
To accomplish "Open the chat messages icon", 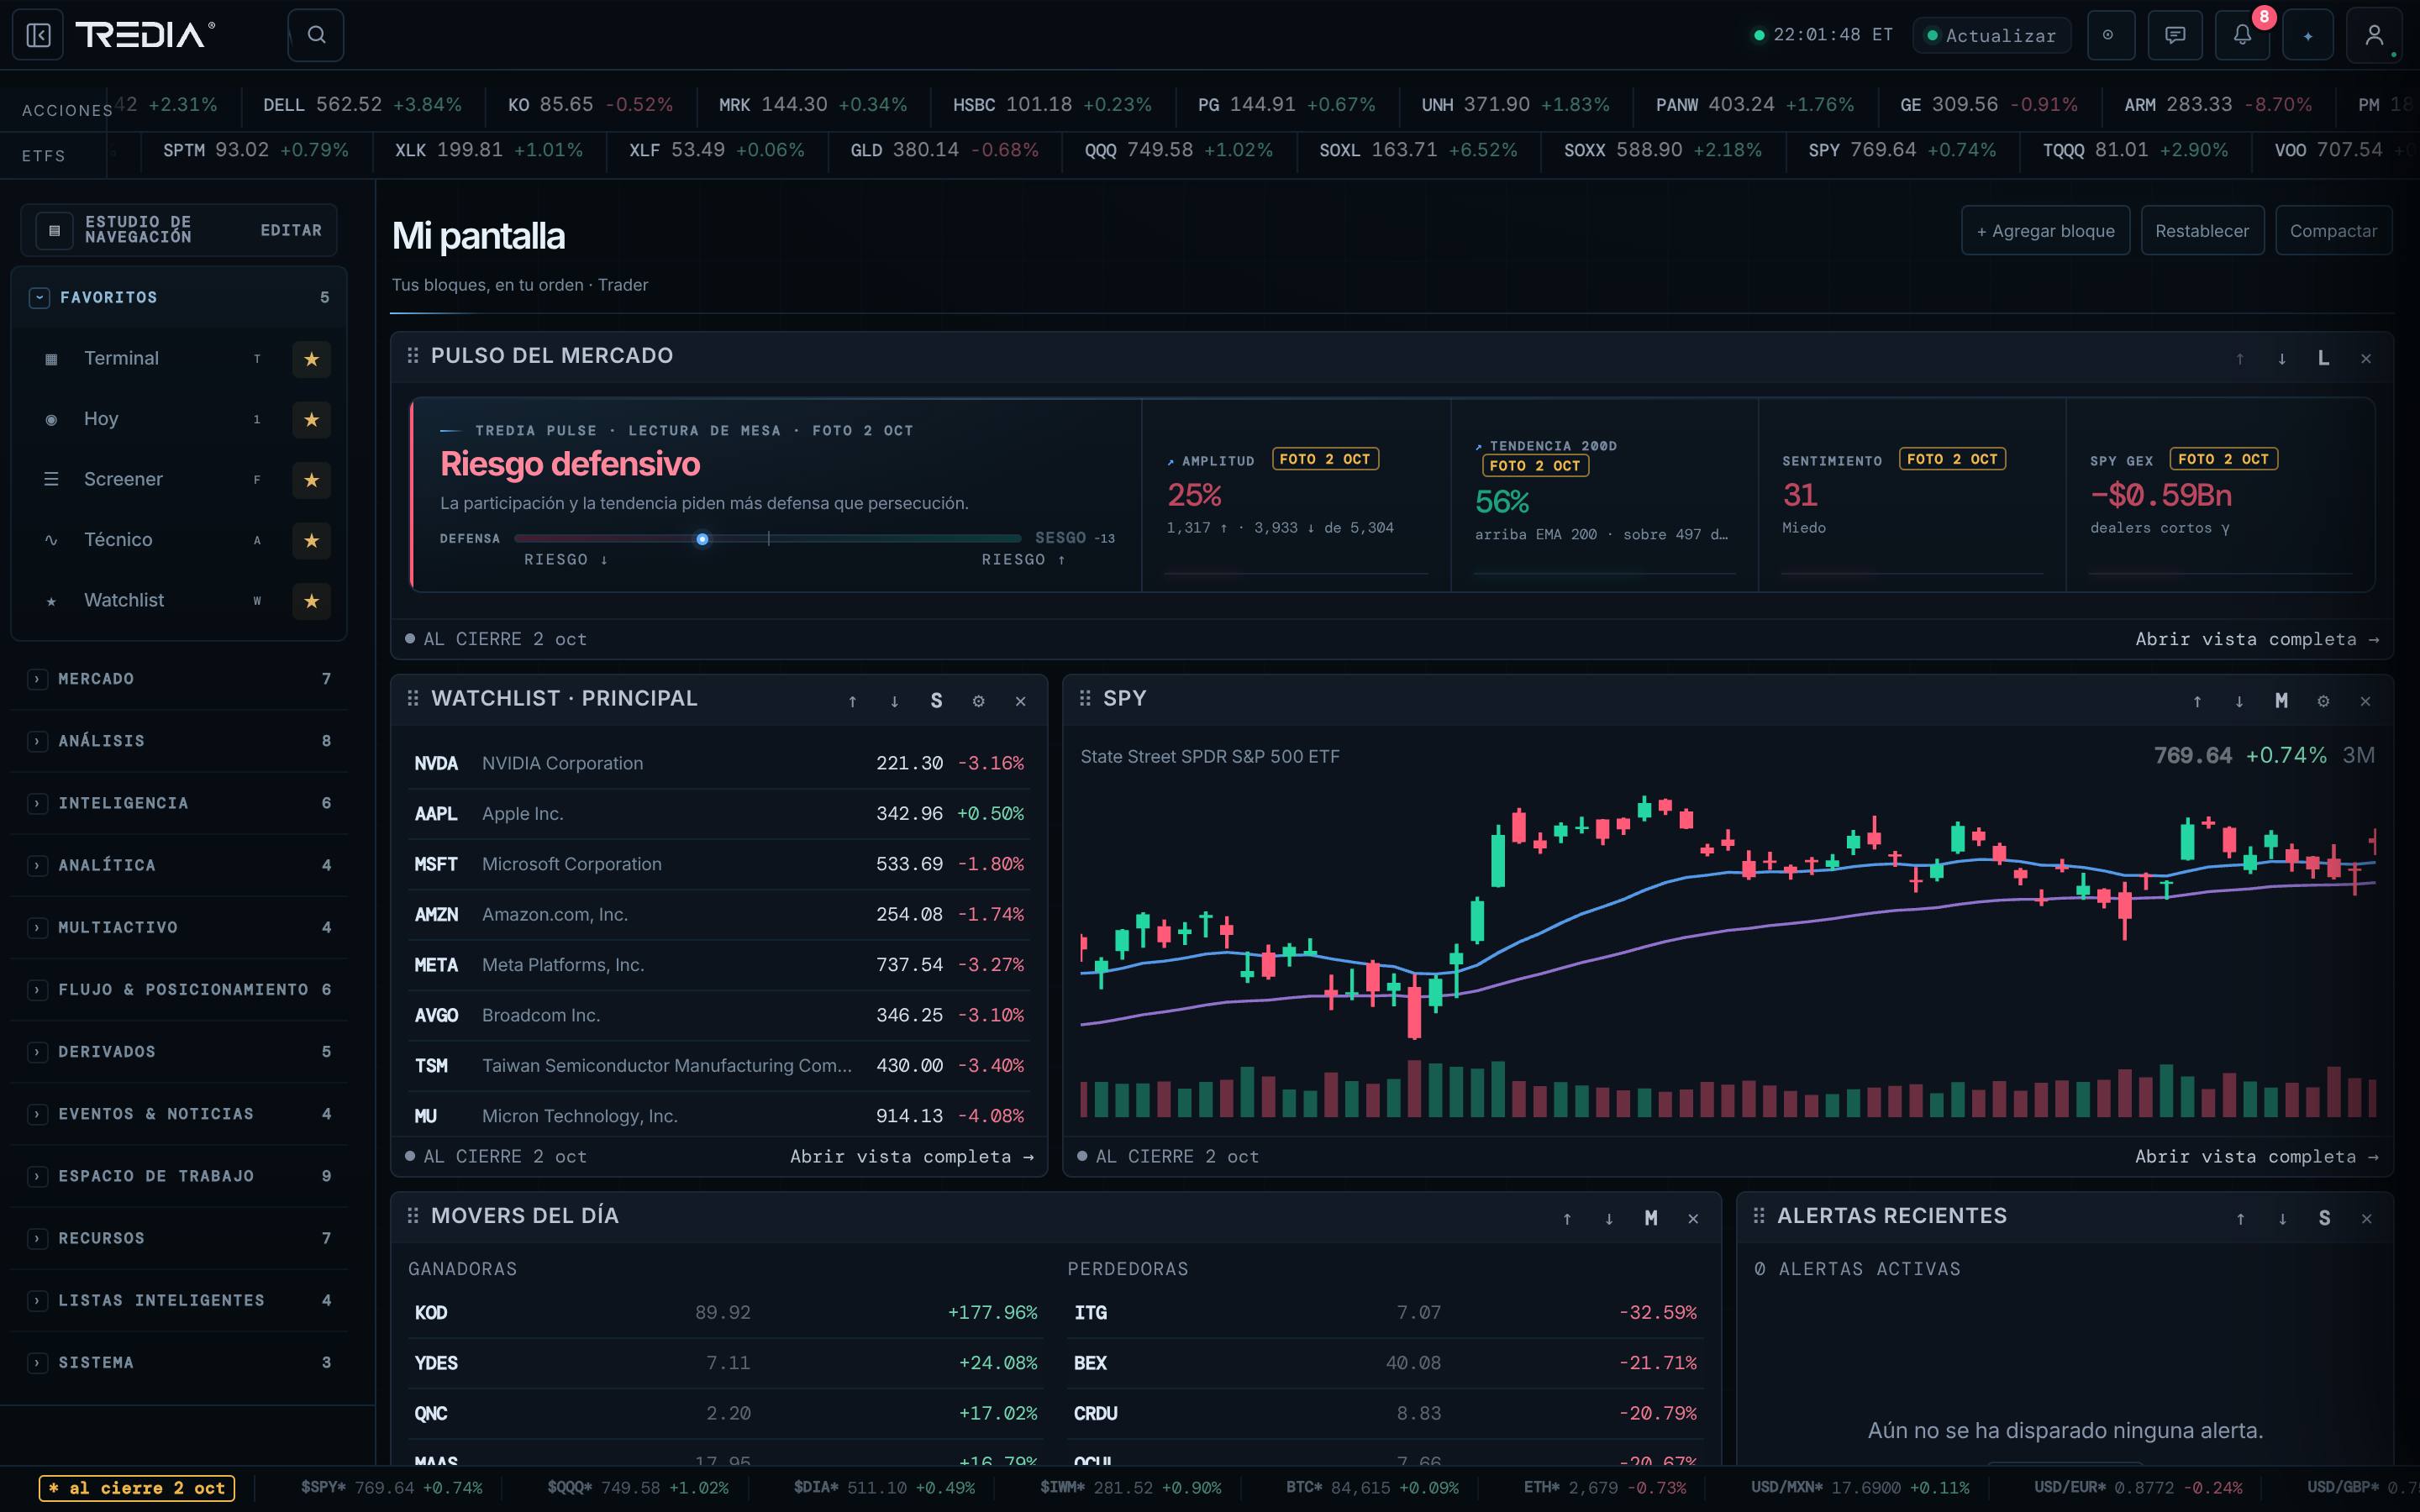I will click(2175, 35).
